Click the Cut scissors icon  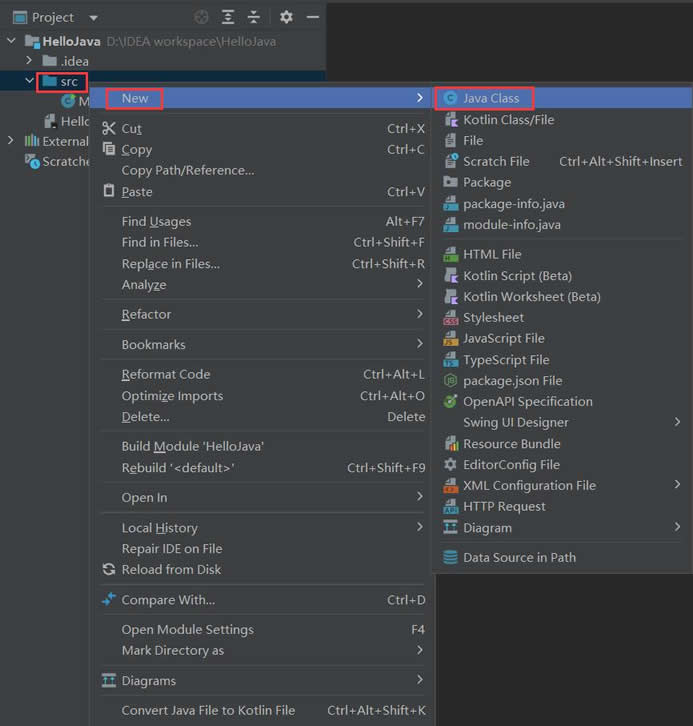point(109,128)
